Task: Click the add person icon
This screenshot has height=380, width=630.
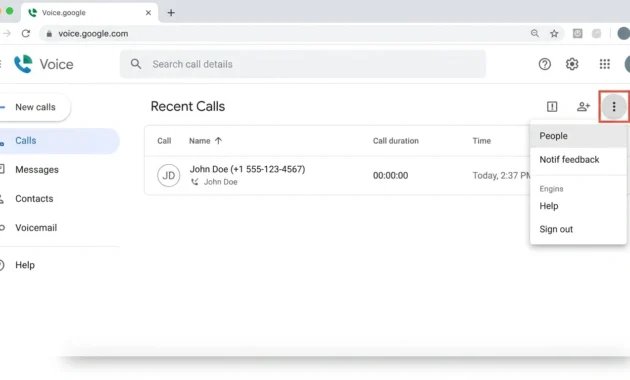Action: [583, 106]
